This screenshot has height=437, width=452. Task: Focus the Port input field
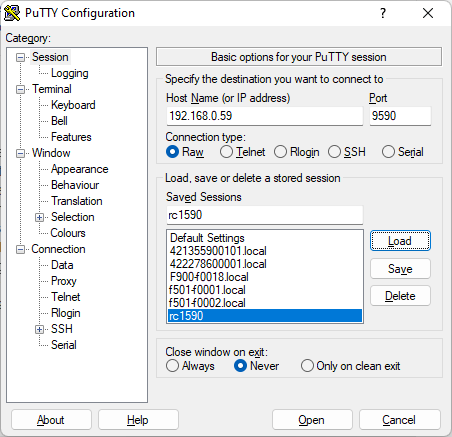tap(400, 116)
